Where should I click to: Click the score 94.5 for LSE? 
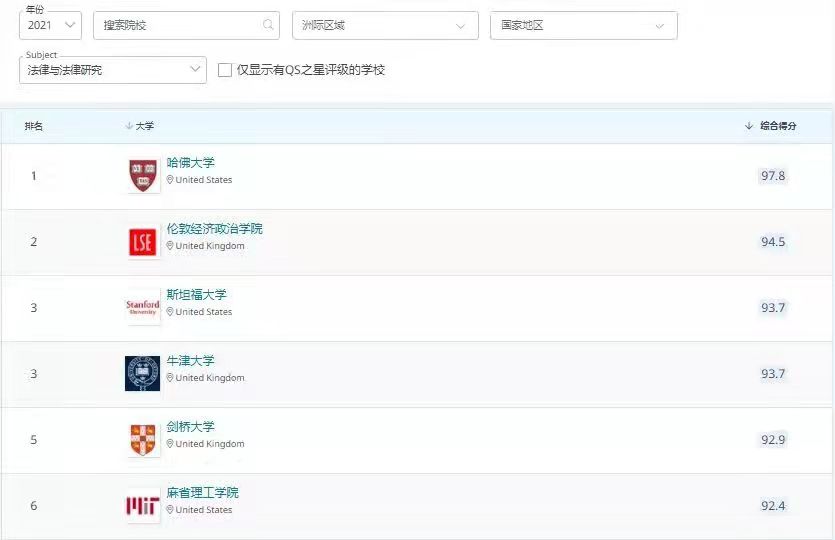773,242
